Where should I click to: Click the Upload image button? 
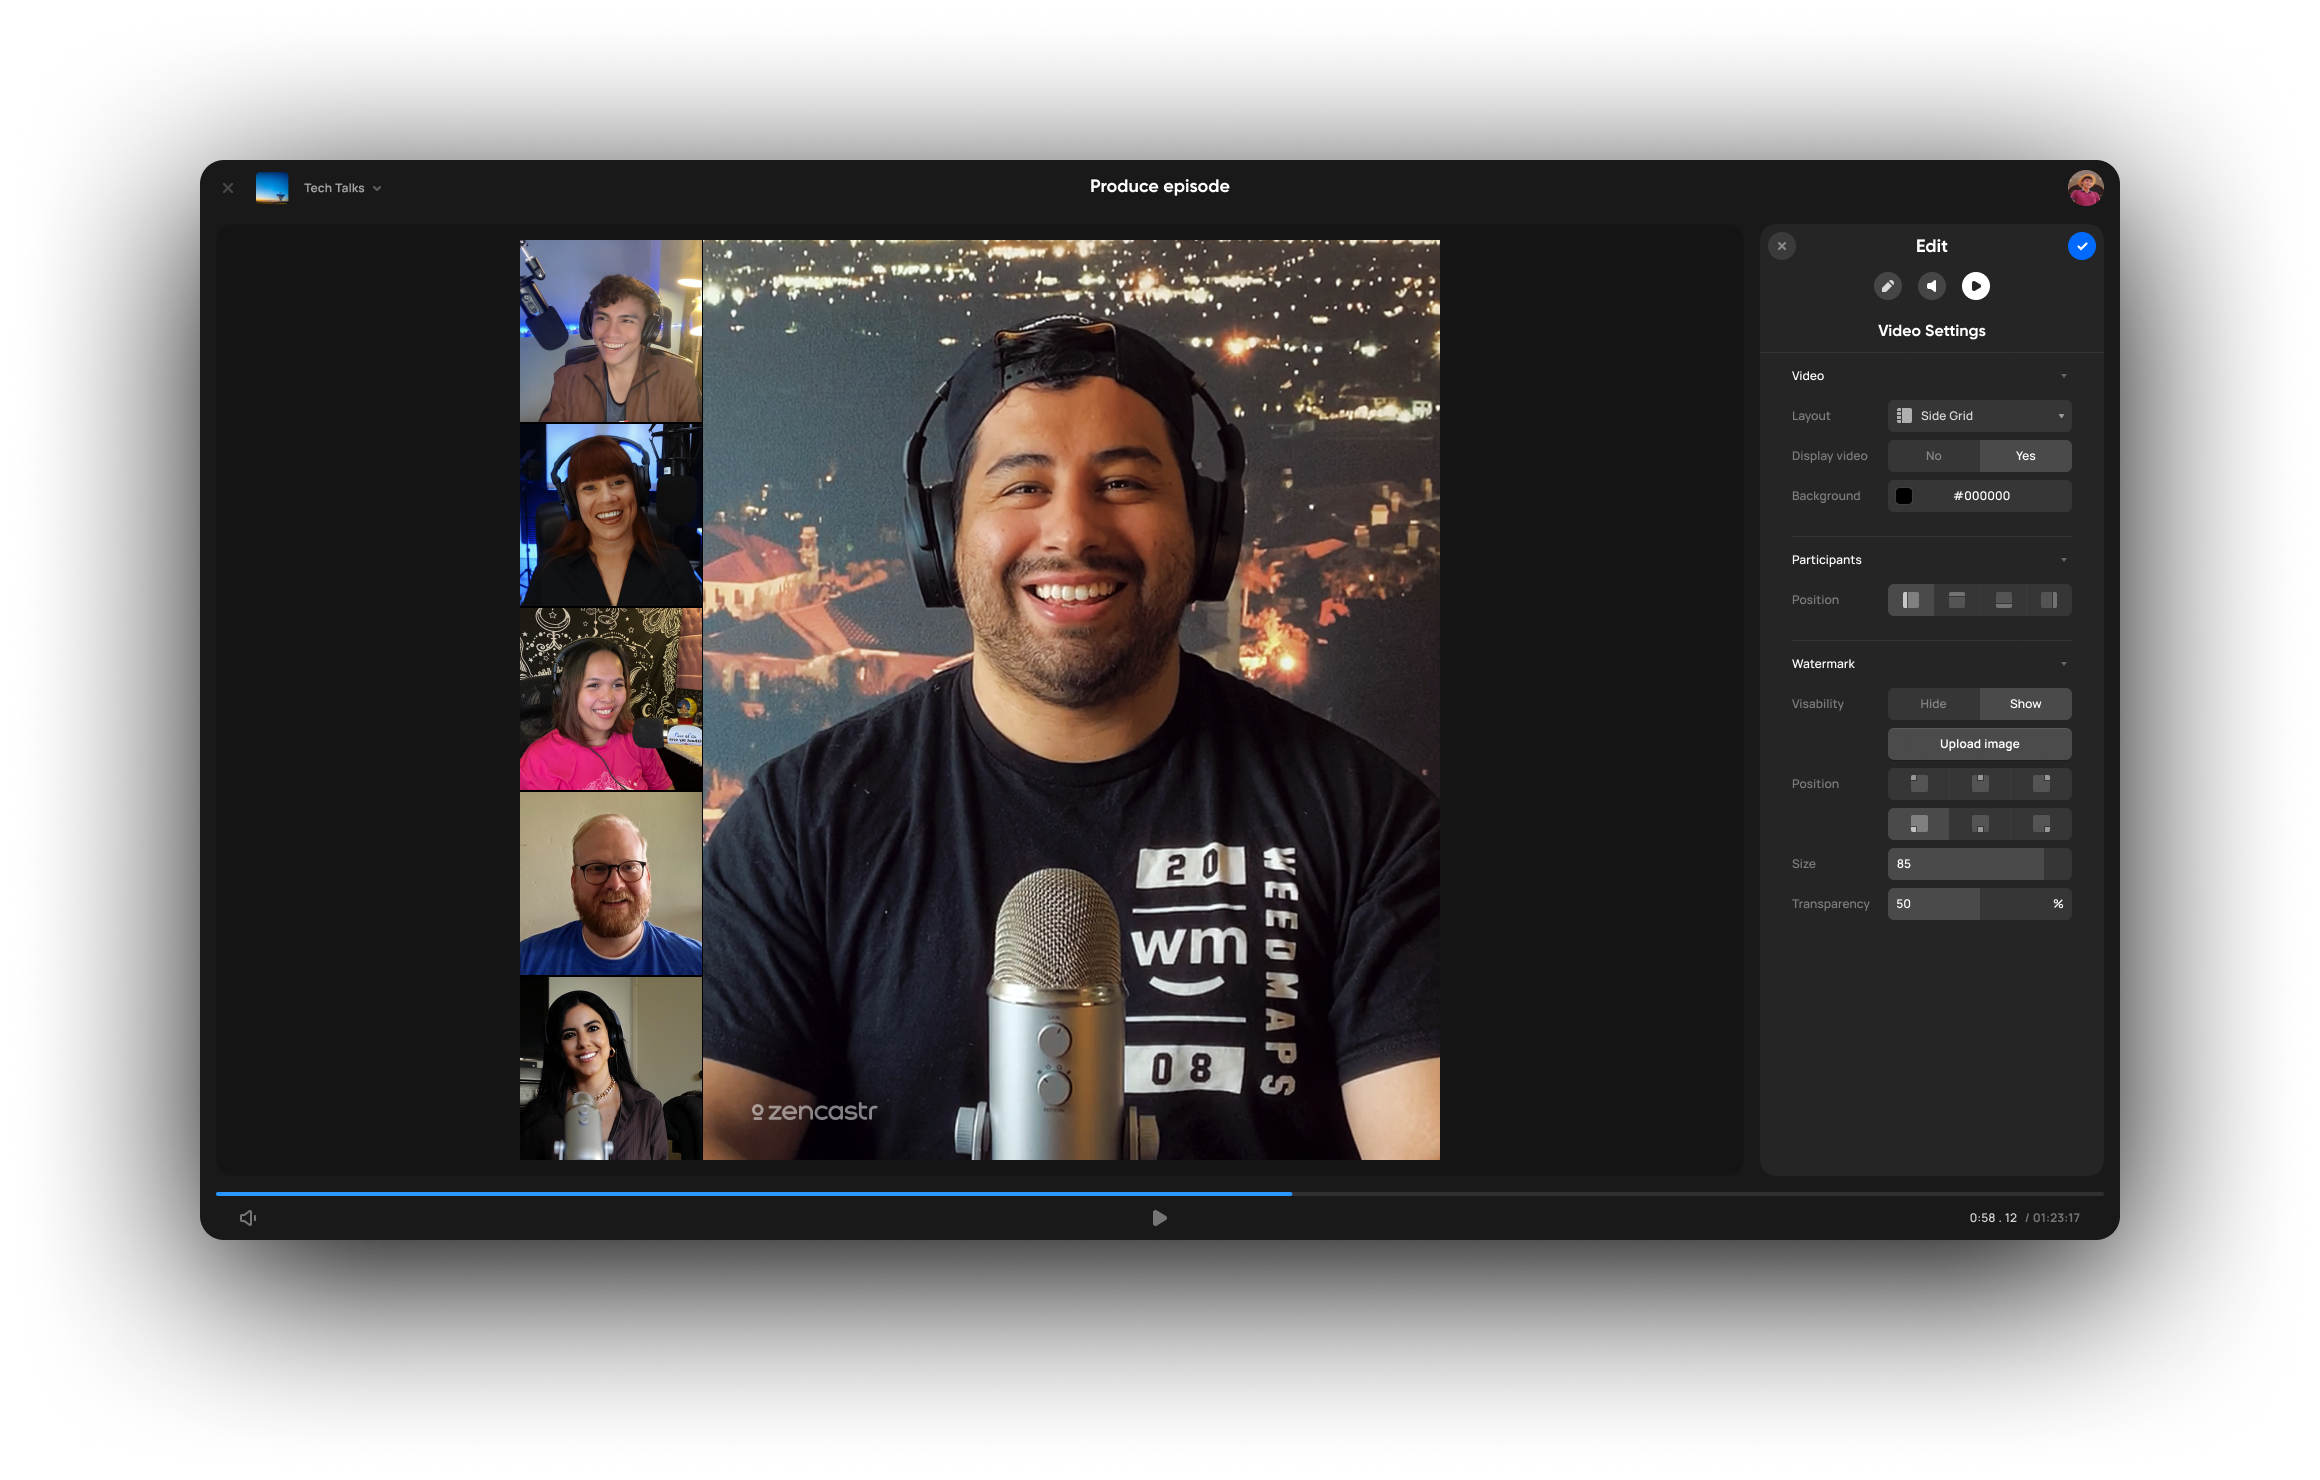pos(1979,744)
